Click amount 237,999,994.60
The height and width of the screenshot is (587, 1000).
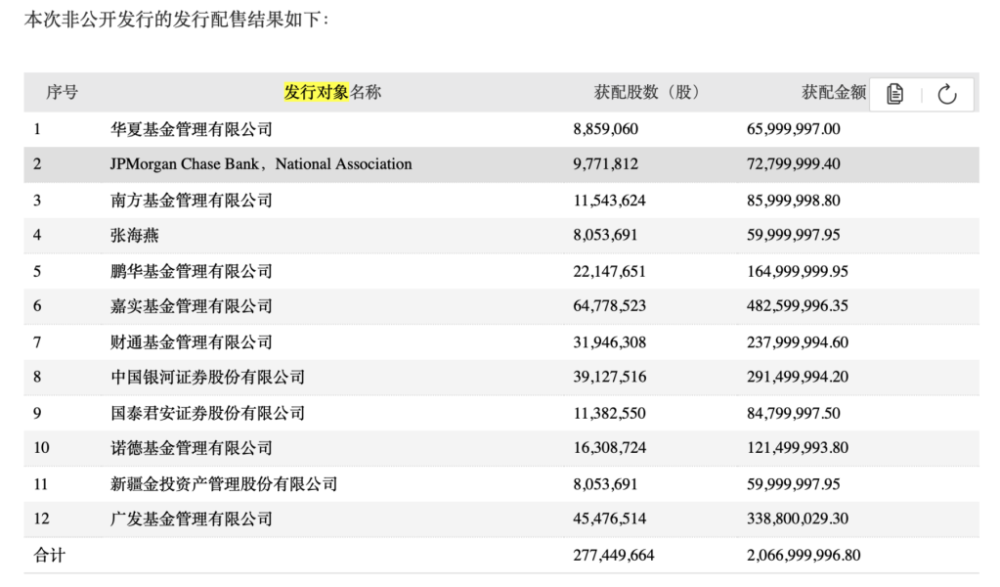(797, 343)
